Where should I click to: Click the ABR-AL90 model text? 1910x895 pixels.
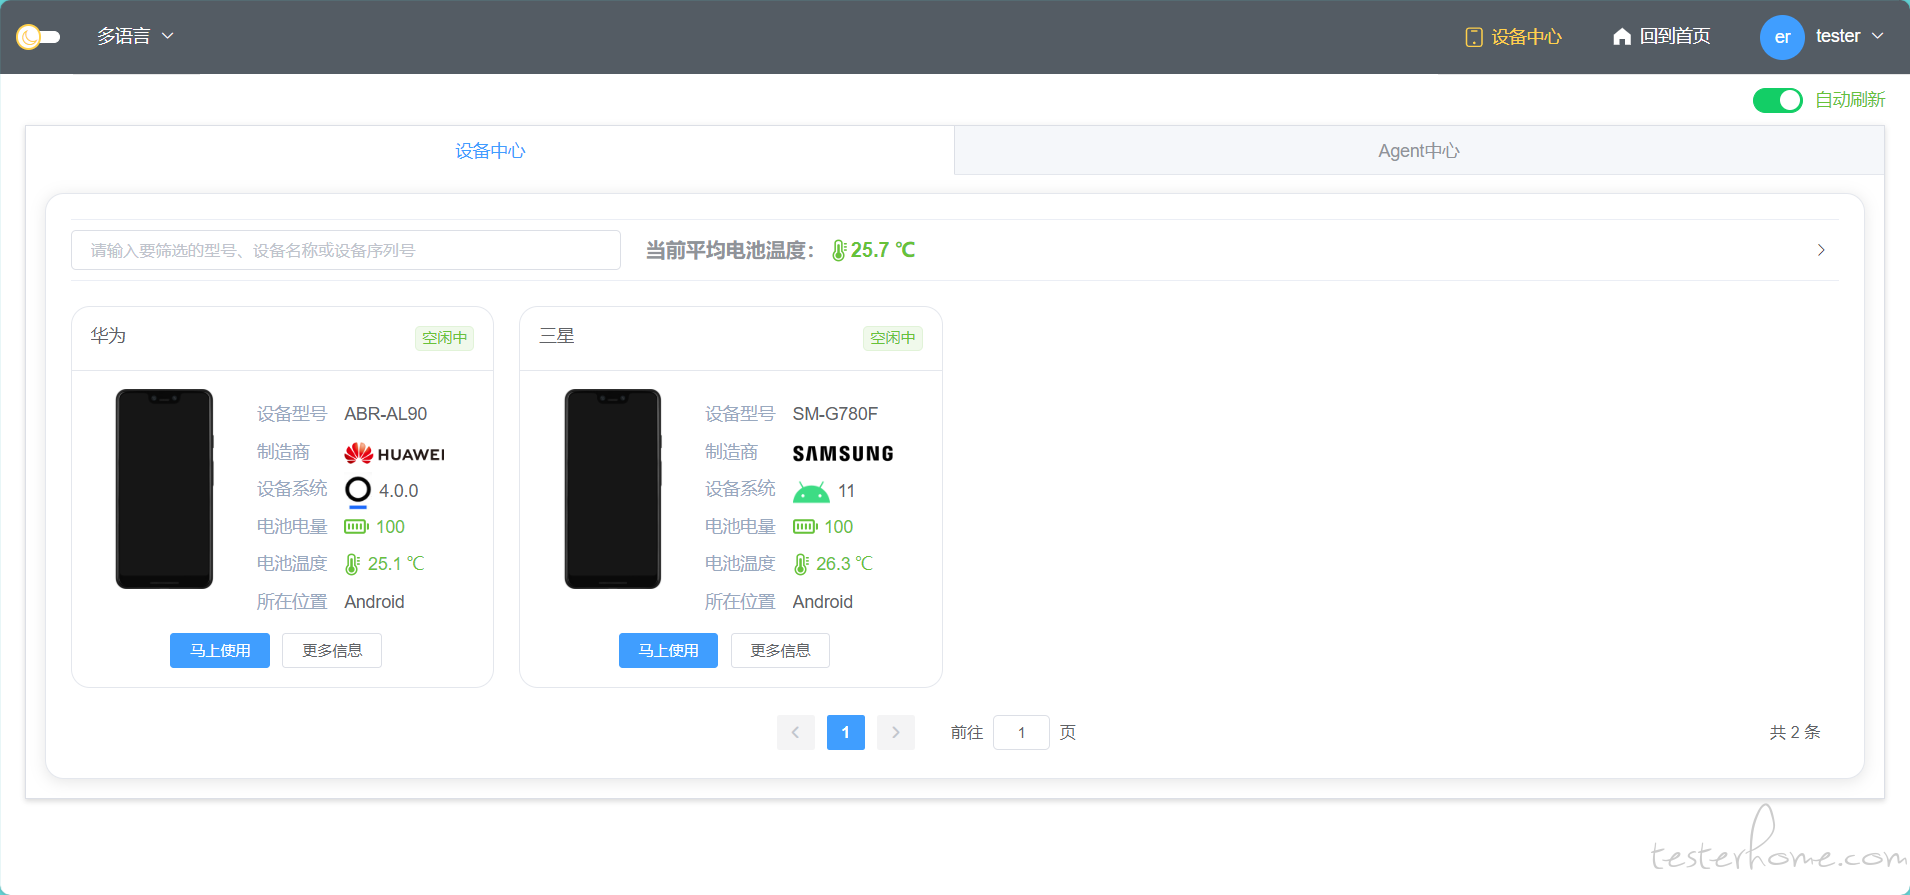click(386, 414)
